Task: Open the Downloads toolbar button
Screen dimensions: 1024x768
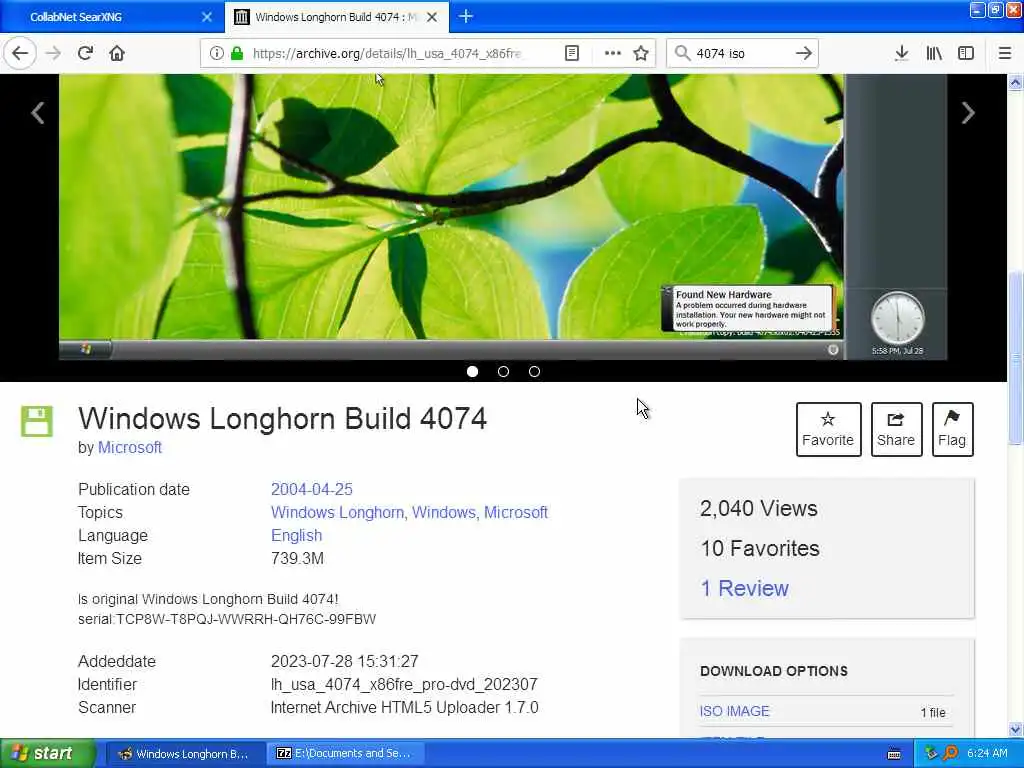Action: pyautogui.click(x=901, y=53)
